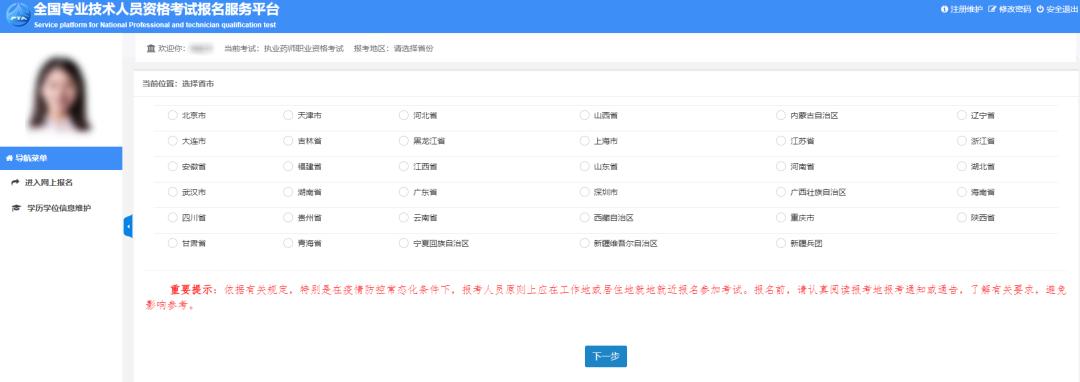The height and width of the screenshot is (382, 1080).
Task: Pick 辽宁省 radio button
Action: [962, 115]
